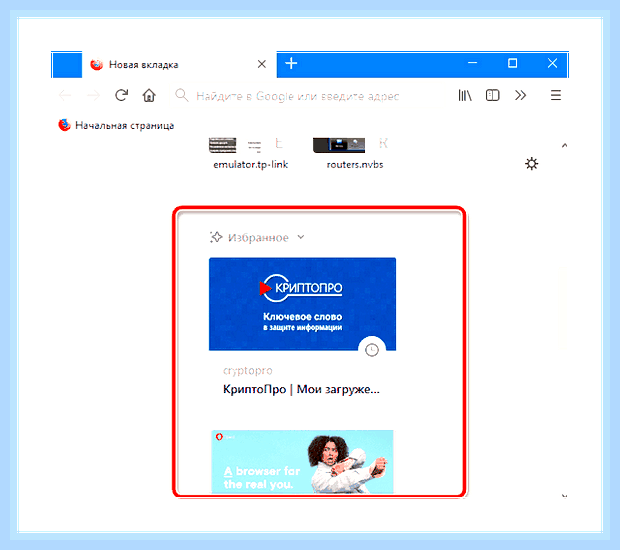
Task: Open the Начальная страница bookmark
Action: pos(116,125)
